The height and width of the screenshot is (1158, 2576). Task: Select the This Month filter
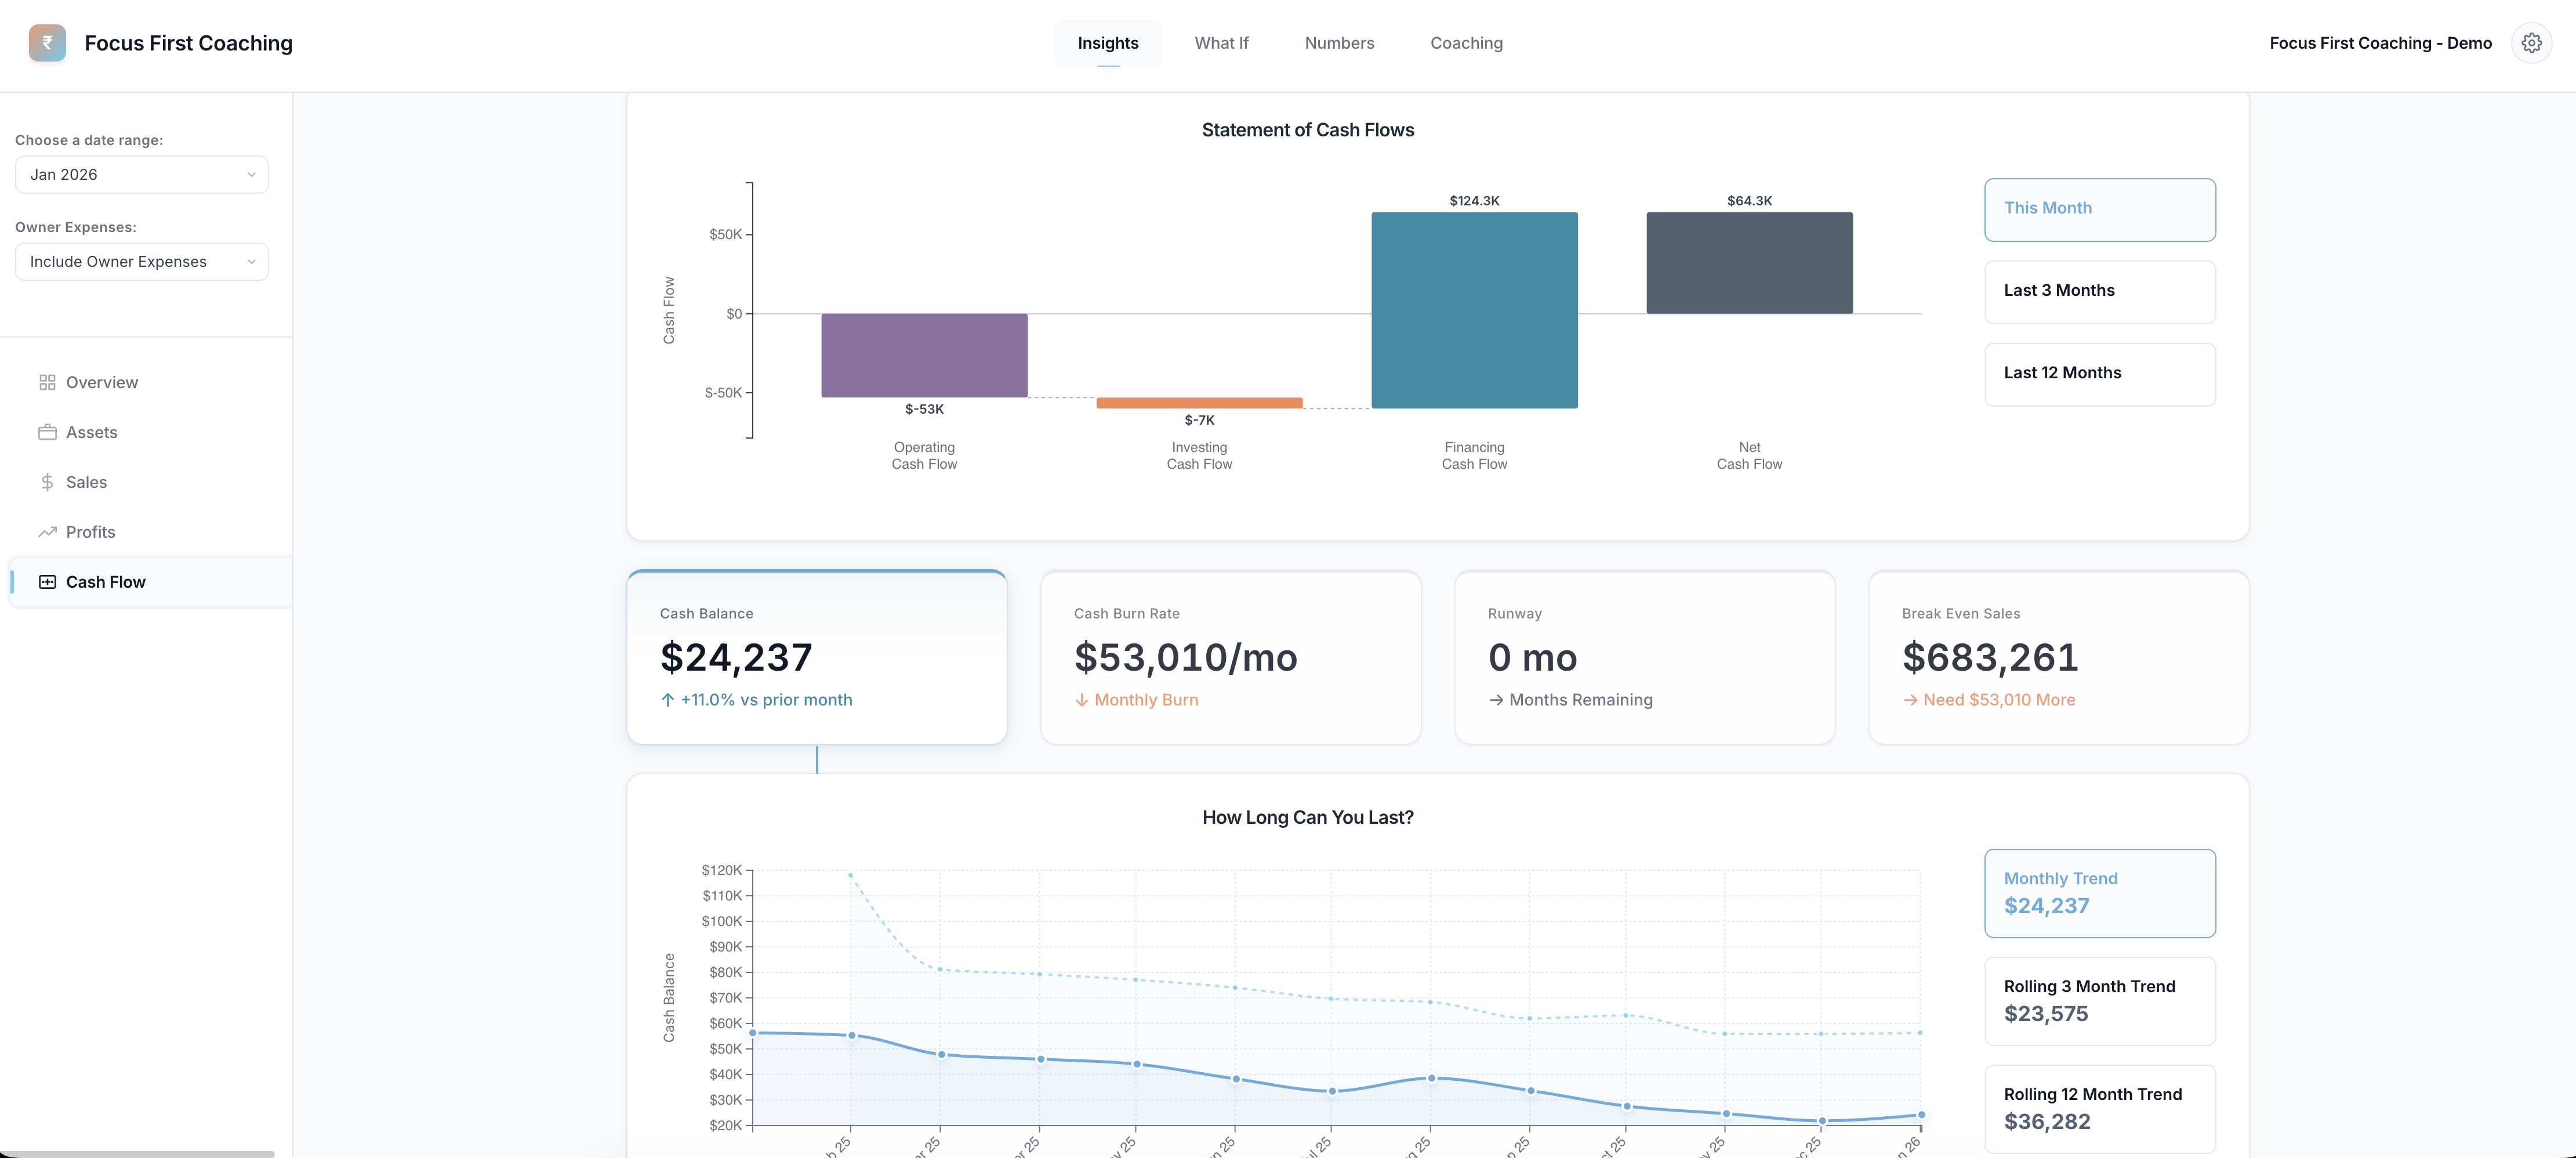coord(2099,208)
